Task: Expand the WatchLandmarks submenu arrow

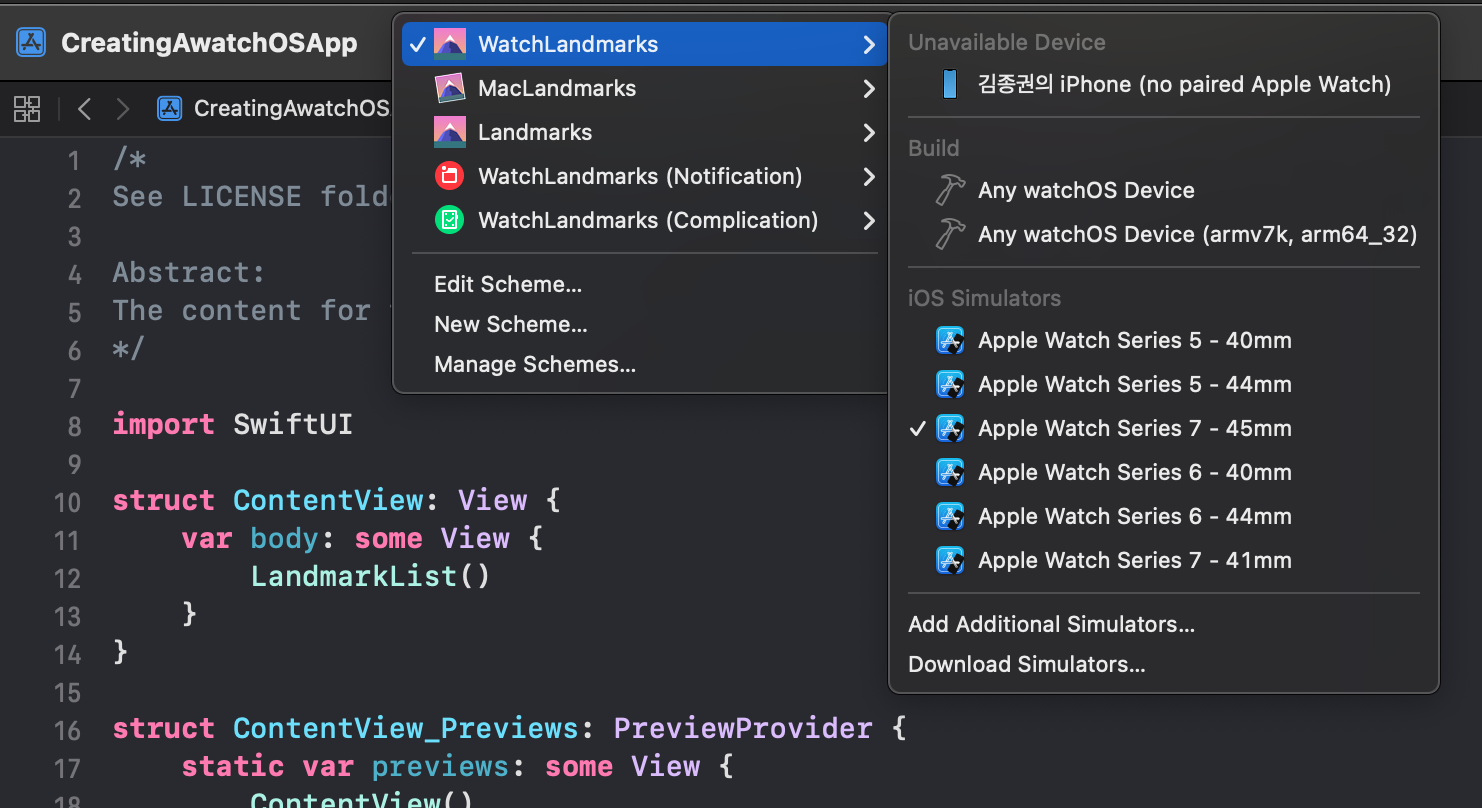Action: coord(869,44)
